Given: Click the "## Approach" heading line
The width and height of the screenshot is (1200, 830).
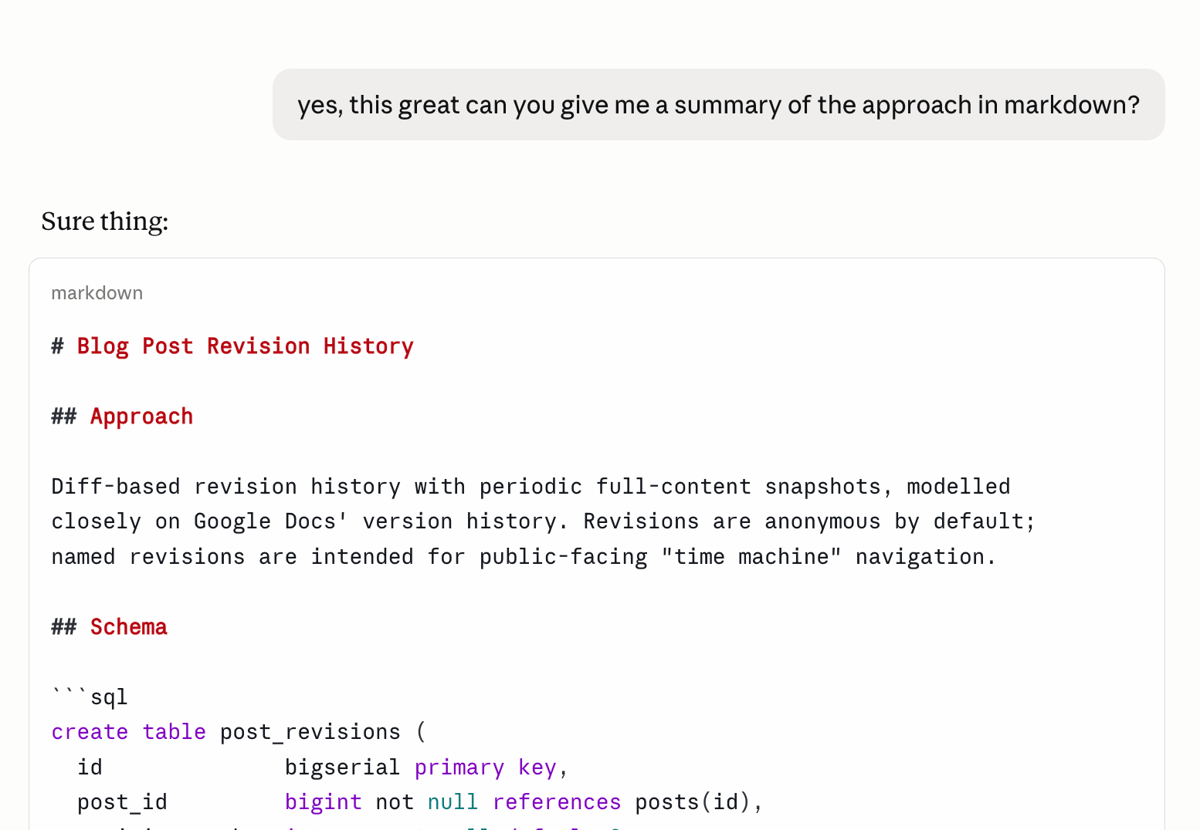Looking at the screenshot, I should 122,416.
